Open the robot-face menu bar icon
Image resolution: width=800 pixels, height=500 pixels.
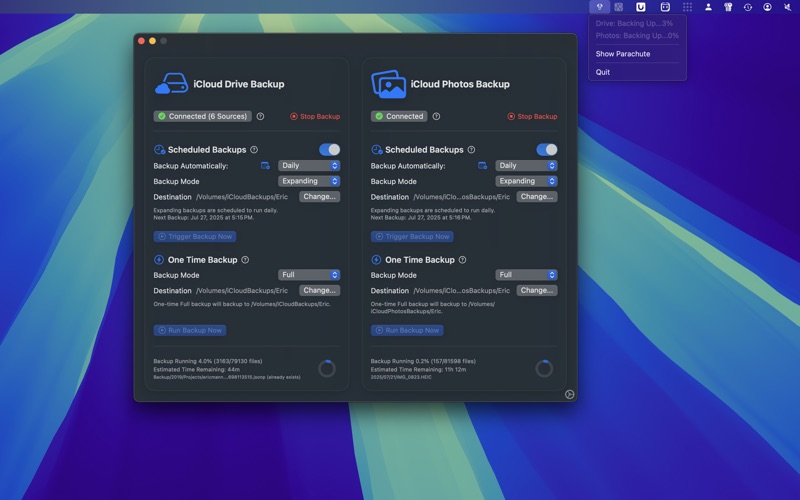click(665, 7)
